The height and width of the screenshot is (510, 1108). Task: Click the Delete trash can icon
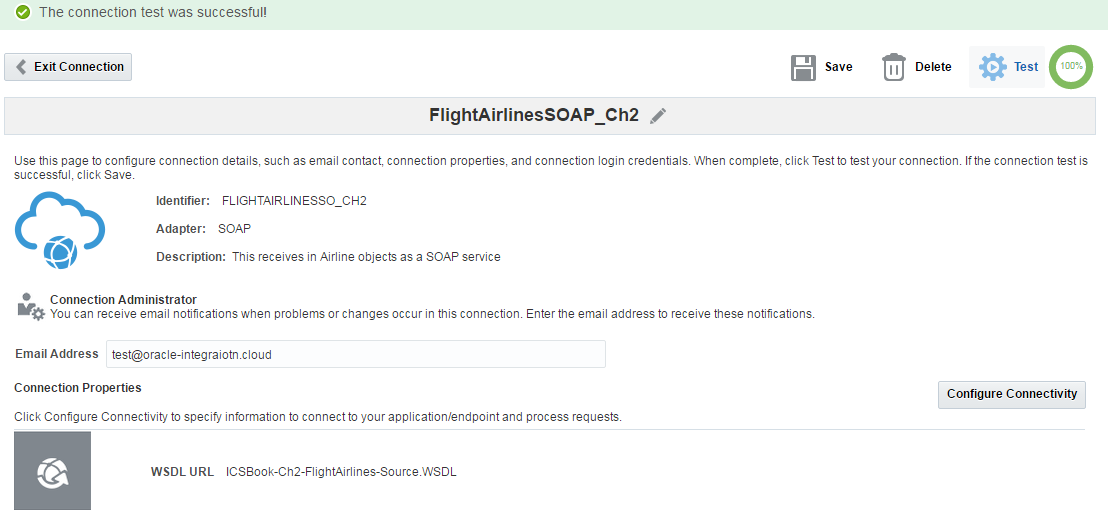[x=894, y=67]
